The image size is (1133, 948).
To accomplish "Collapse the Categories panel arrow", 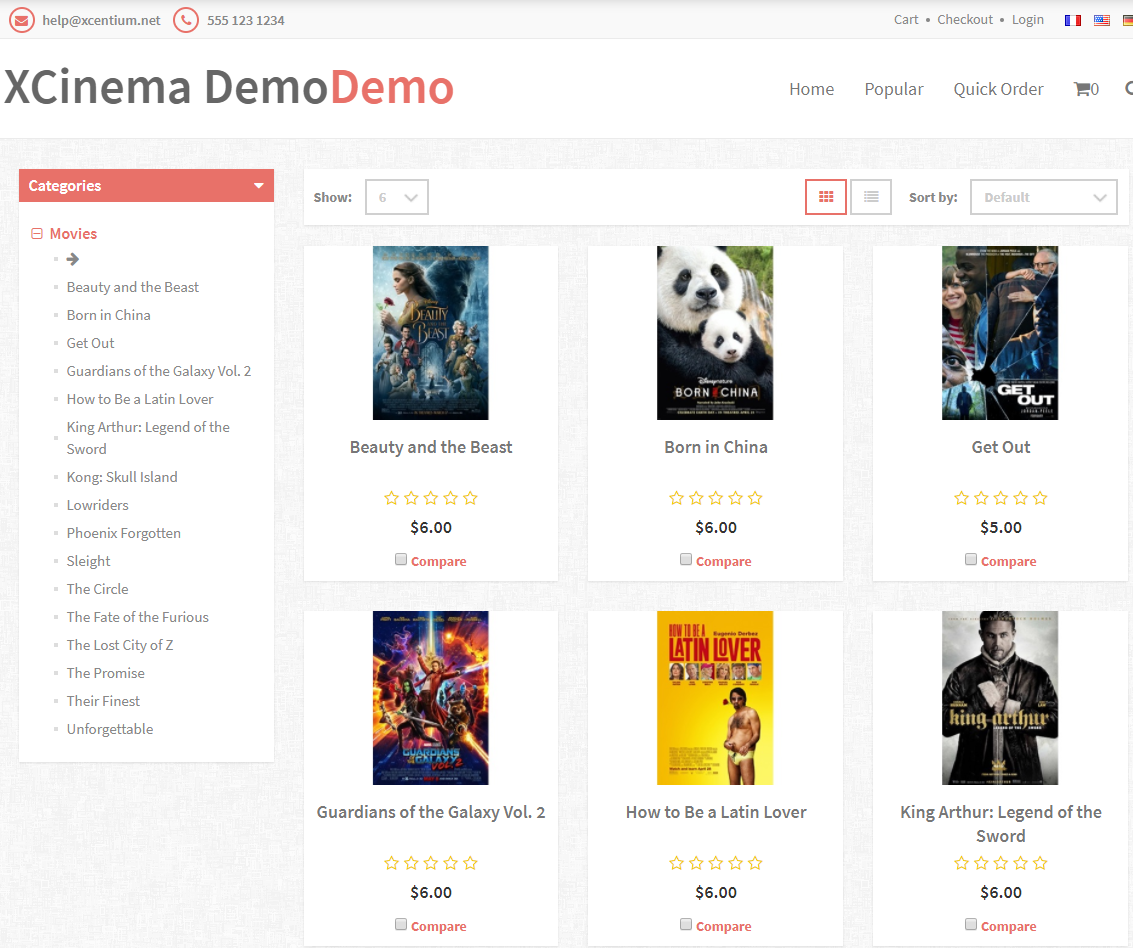I will (x=259, y=186).
